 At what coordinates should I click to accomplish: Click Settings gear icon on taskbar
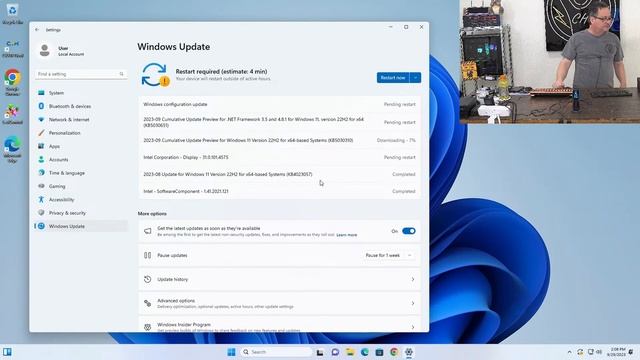pos(409,352)
